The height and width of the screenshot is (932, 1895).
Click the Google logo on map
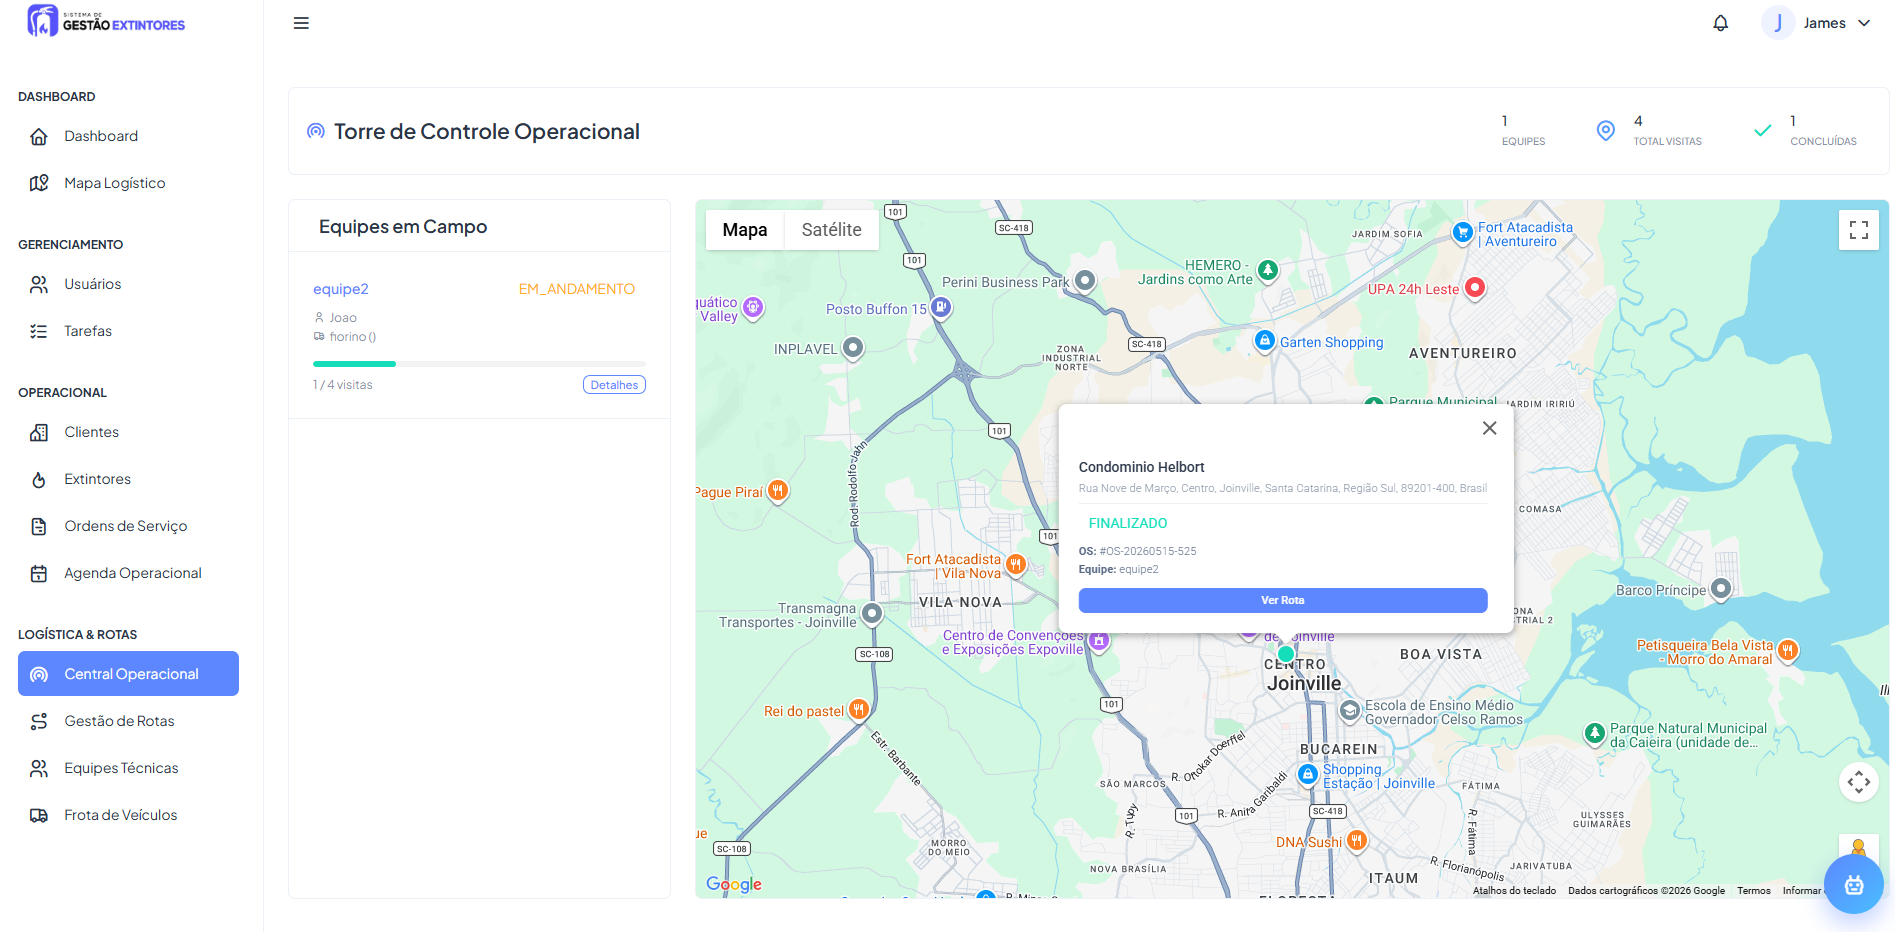[x=734, y=885]
